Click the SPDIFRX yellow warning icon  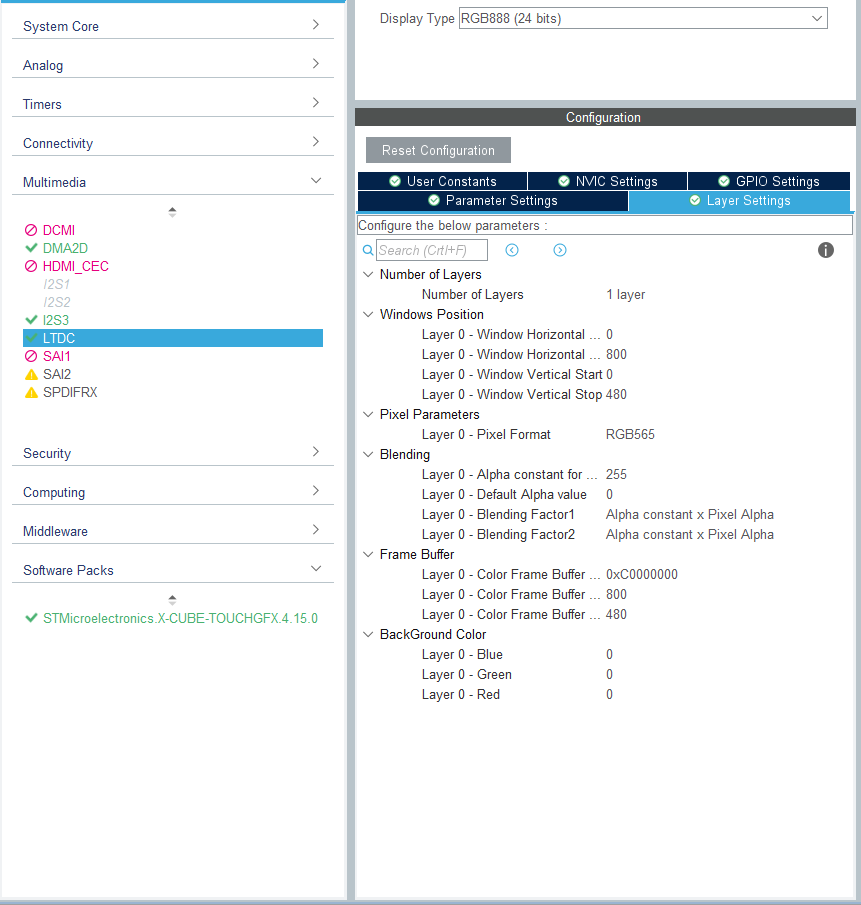(x=31, y=392)
